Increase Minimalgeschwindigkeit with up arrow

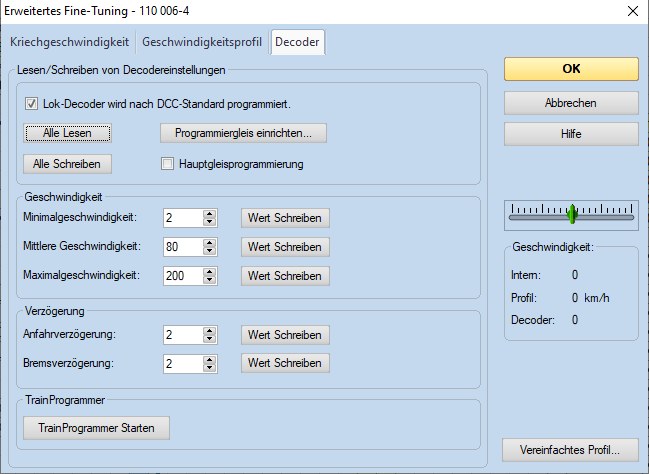(209, 213)
